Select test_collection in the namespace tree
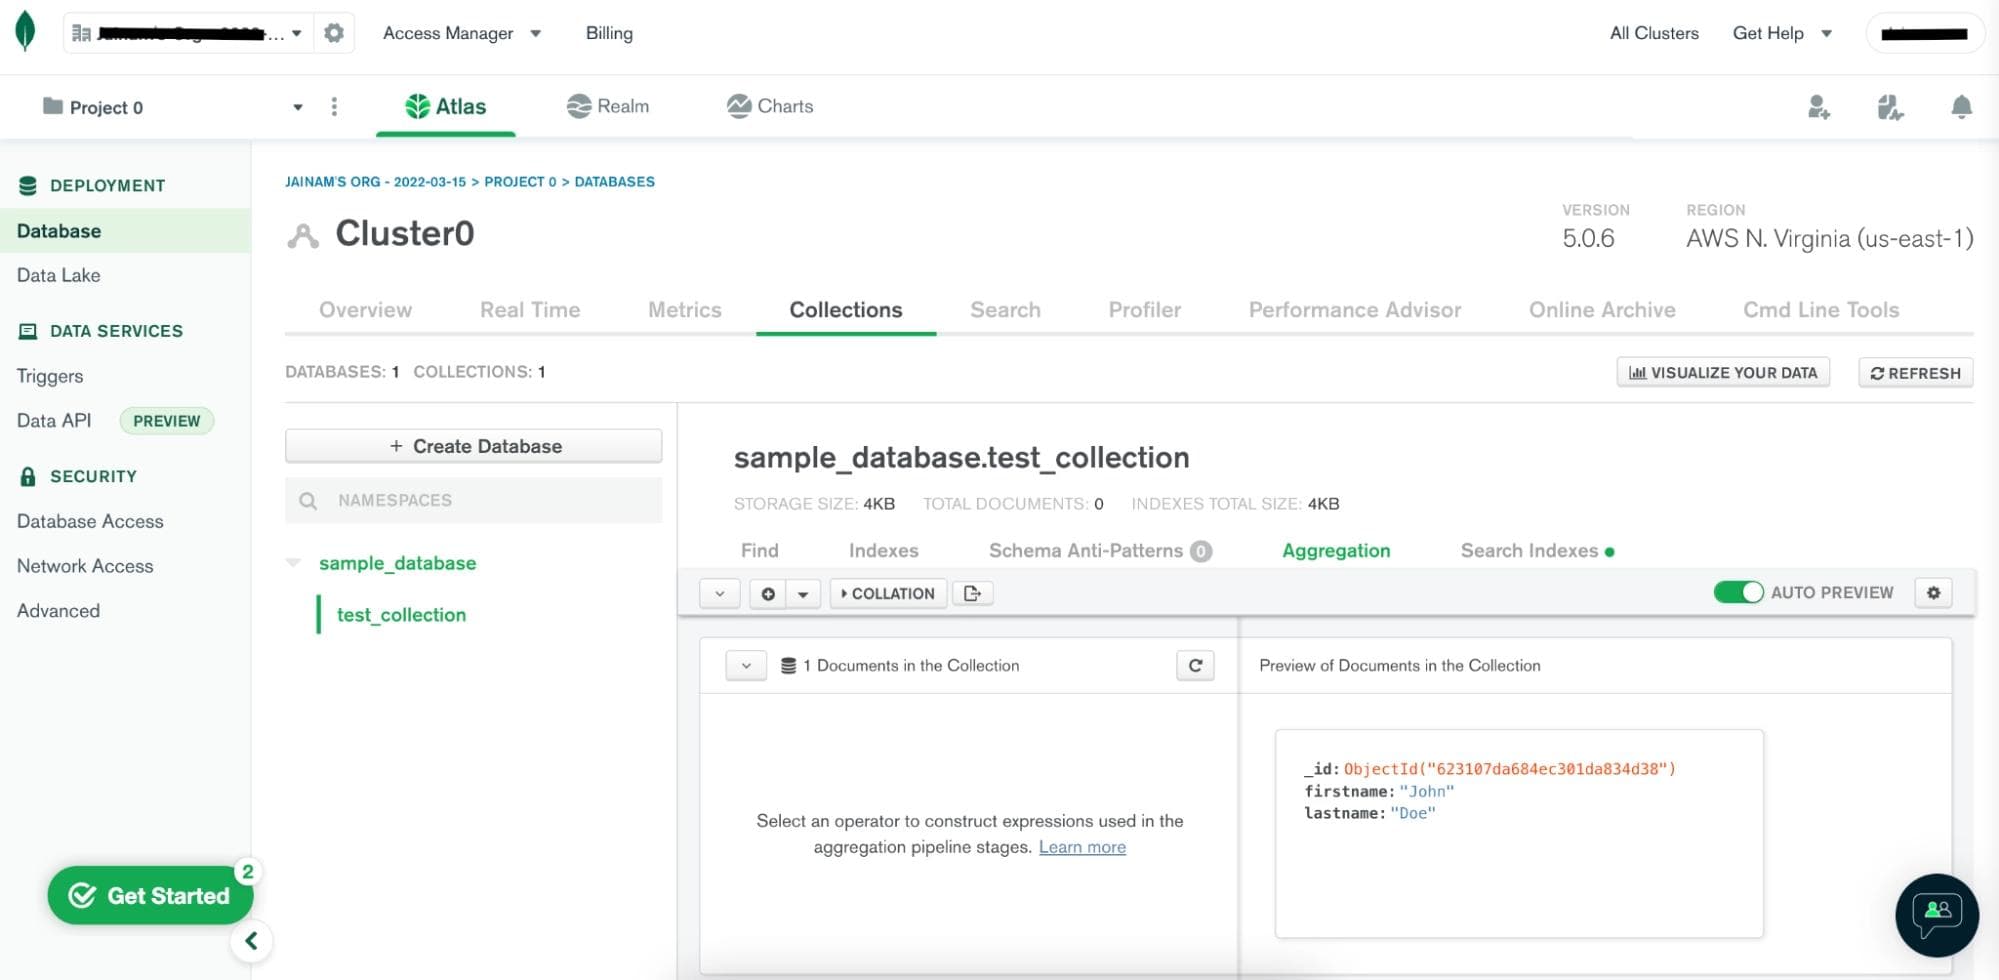1999x980 pixels. [401, 615]
